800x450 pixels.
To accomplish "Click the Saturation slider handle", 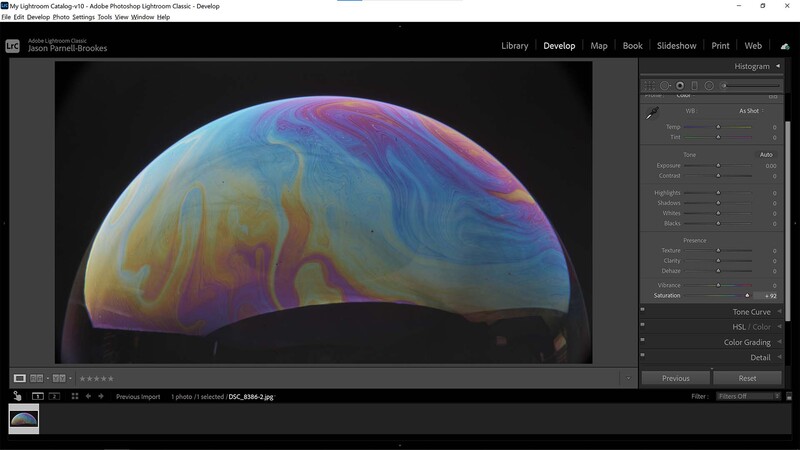I will click(747, 295).
